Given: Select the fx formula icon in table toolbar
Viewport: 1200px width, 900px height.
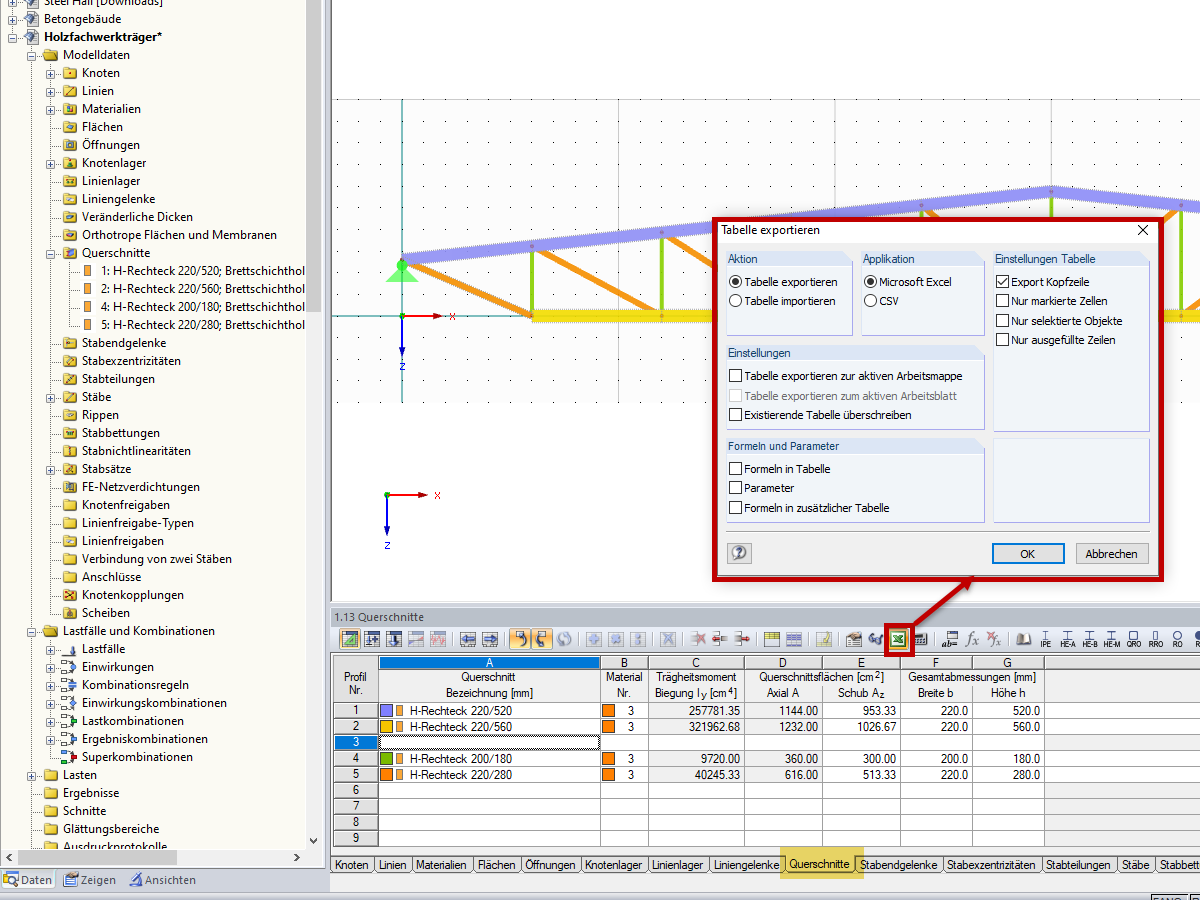Looking at the screenshot, I should [972, 641].
